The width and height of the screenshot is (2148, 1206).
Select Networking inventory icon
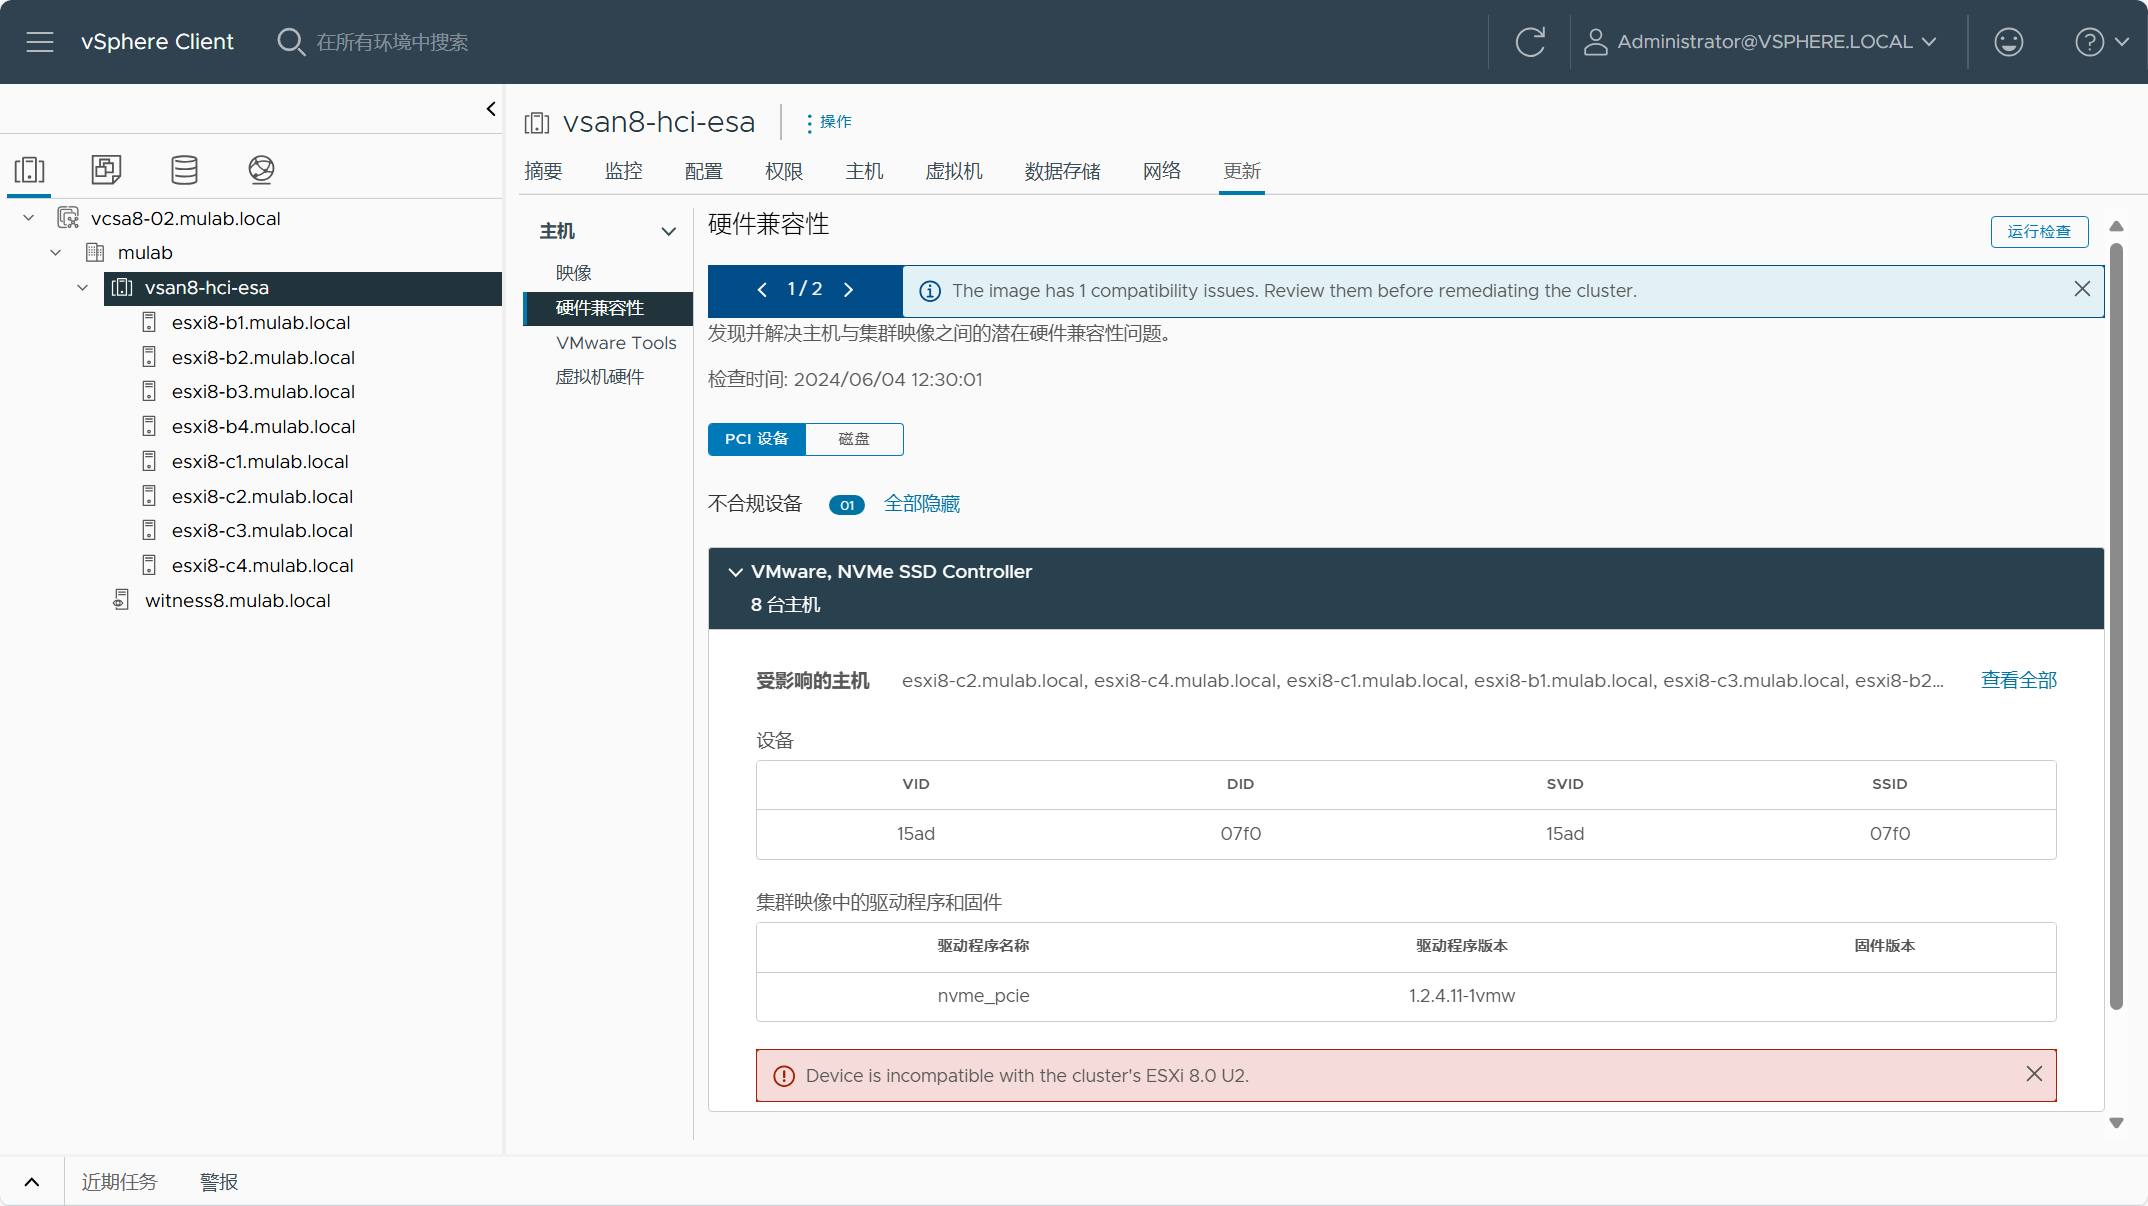(x=261, y=170)
